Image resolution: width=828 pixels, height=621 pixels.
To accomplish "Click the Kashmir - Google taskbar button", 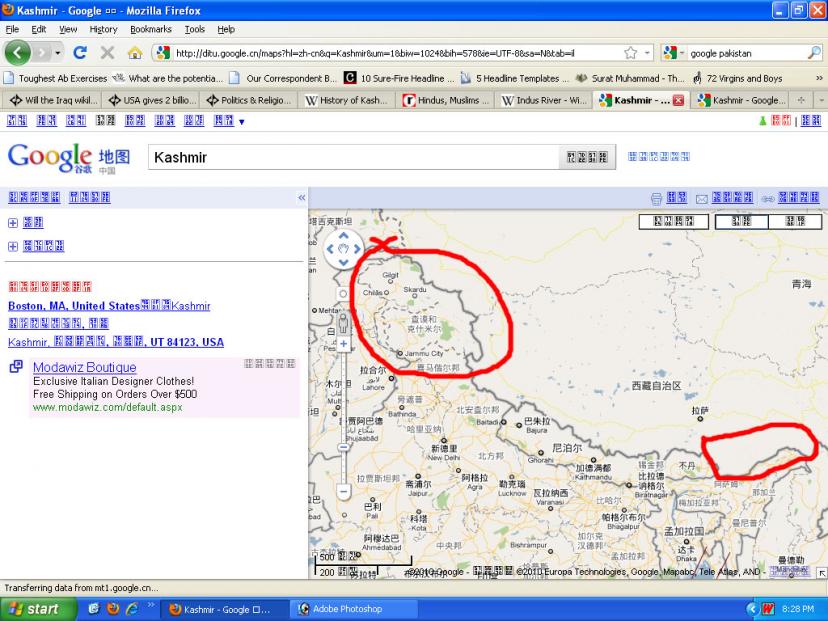I will coord(224,609).
